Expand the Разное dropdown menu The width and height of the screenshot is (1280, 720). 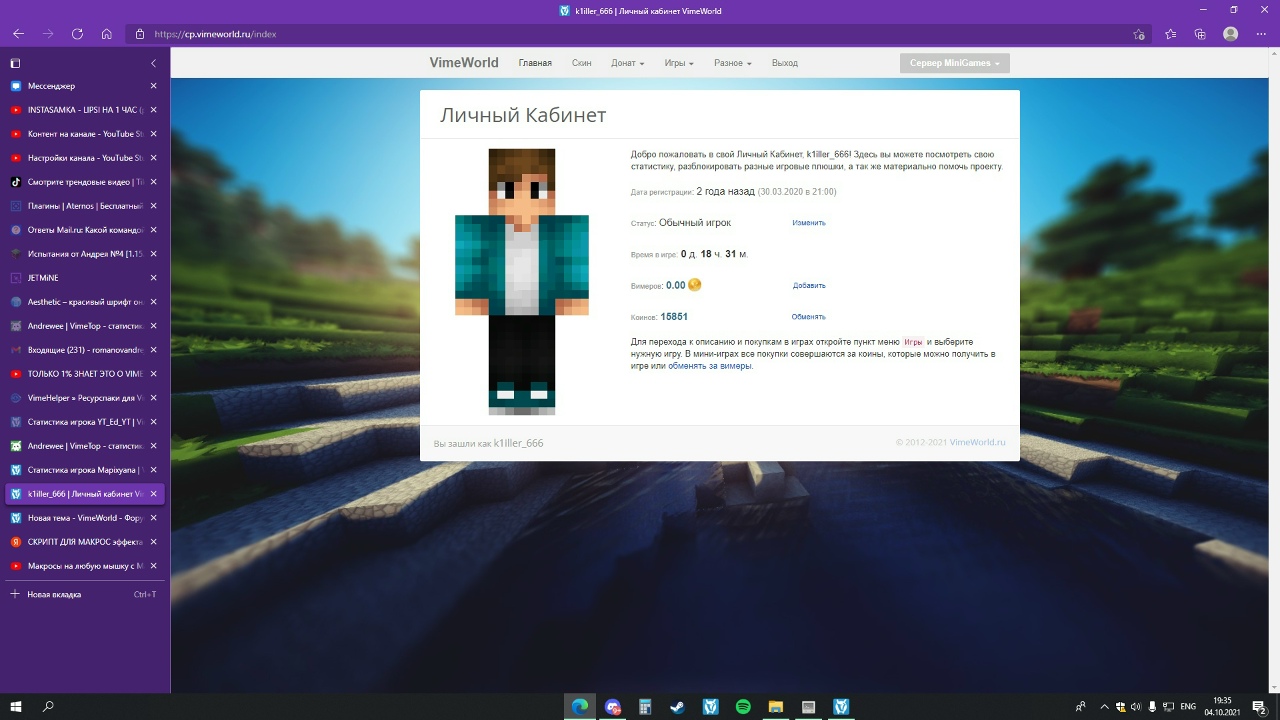pos(732,63)
